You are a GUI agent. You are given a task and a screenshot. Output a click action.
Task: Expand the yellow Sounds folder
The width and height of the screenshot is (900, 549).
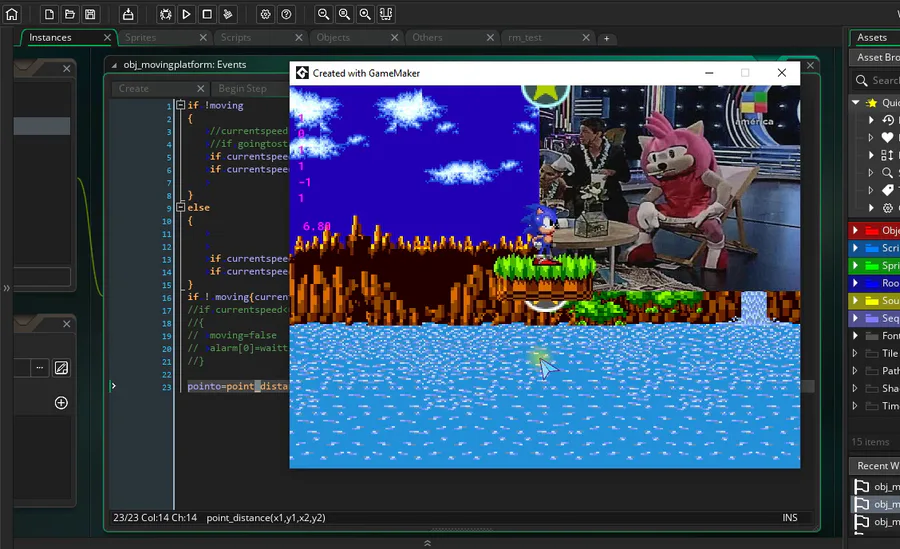pos(855,300)
